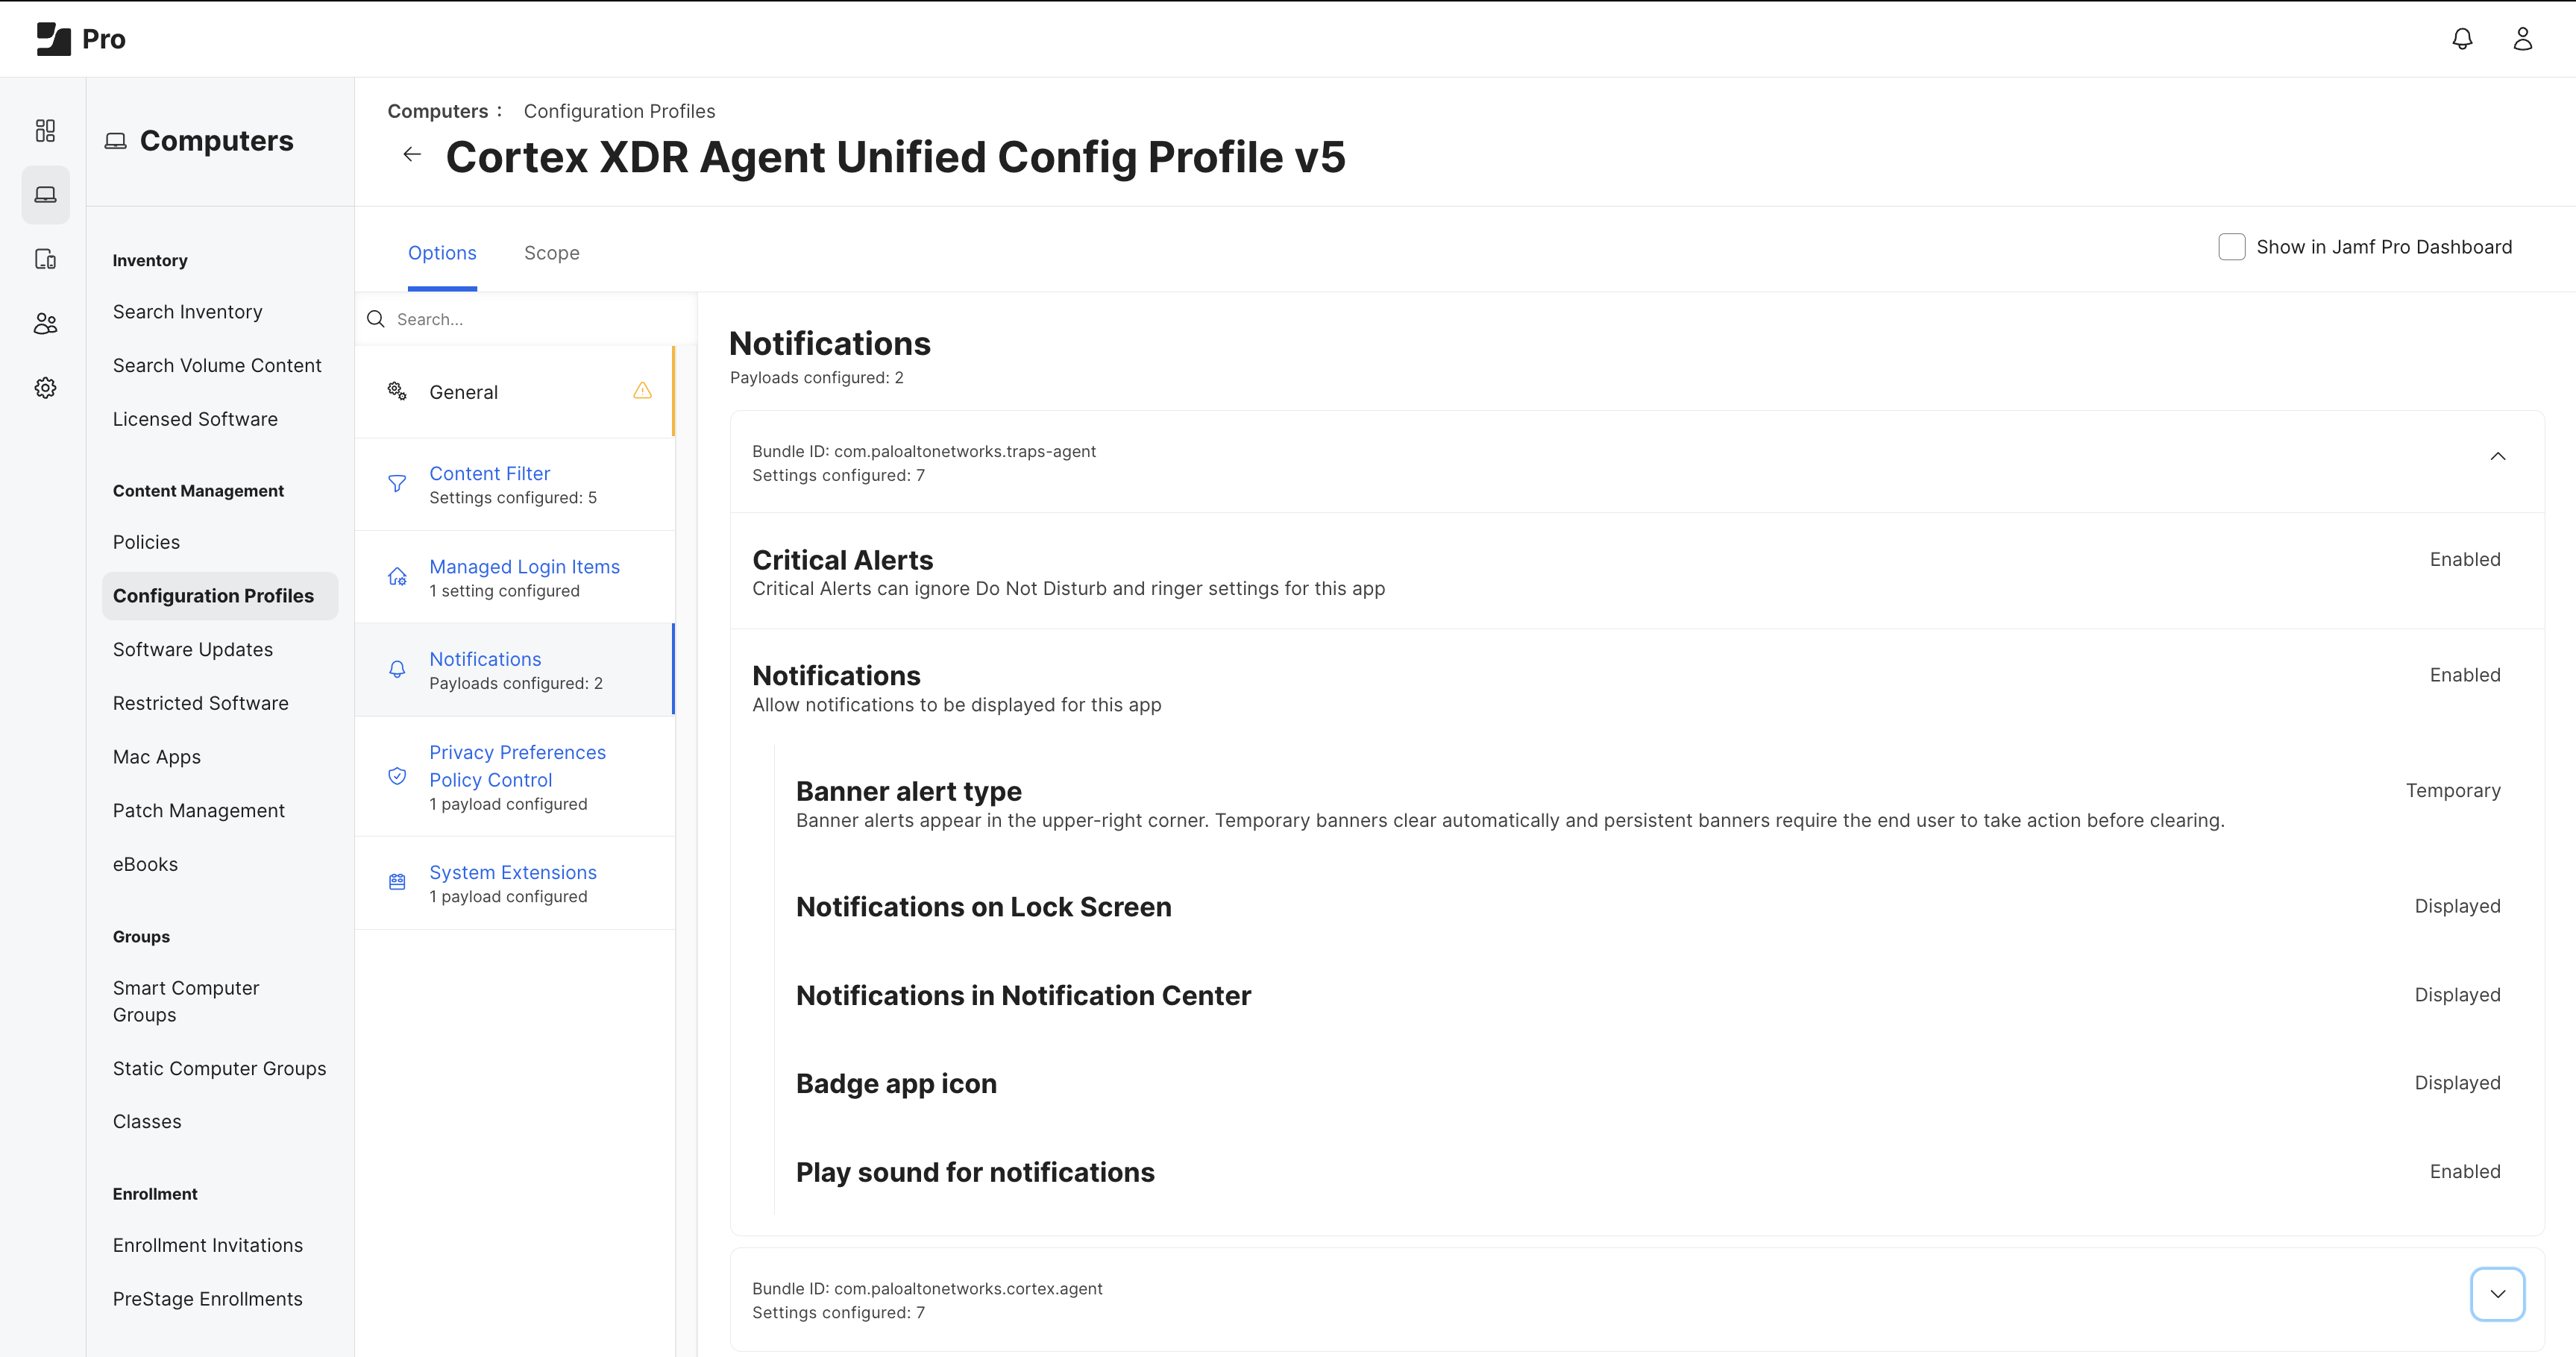Click the cortex.agent Bundle ID text
The image size is (2576, 1357).
point(927,1289)
